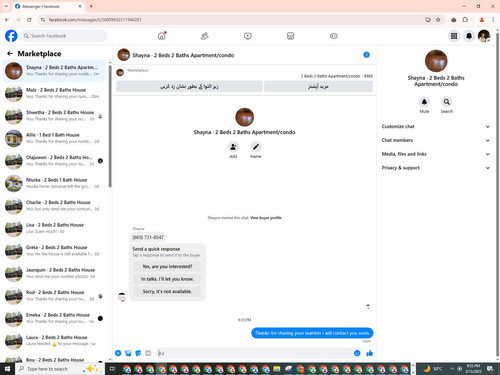Add people to the chat
The width and height of the screenshot is (500, 375).
233,147
